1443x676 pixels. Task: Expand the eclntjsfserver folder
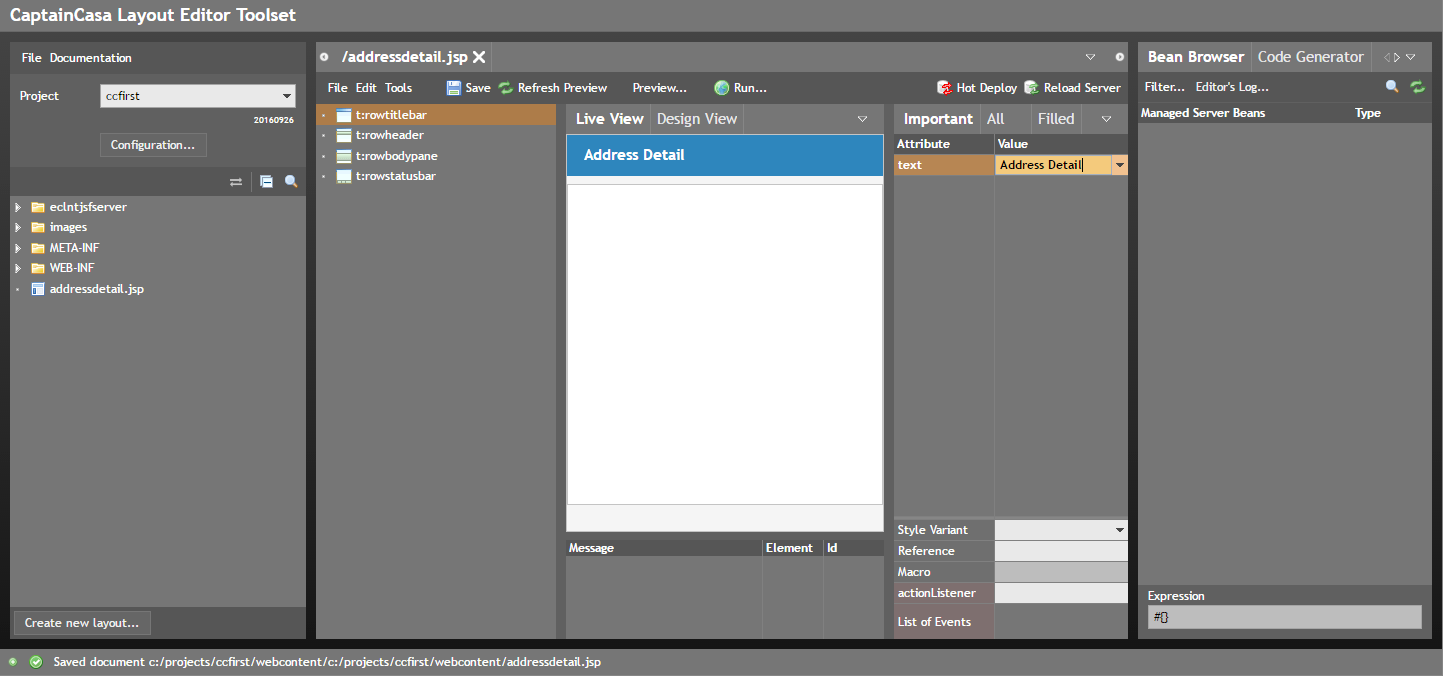(17, 207)
